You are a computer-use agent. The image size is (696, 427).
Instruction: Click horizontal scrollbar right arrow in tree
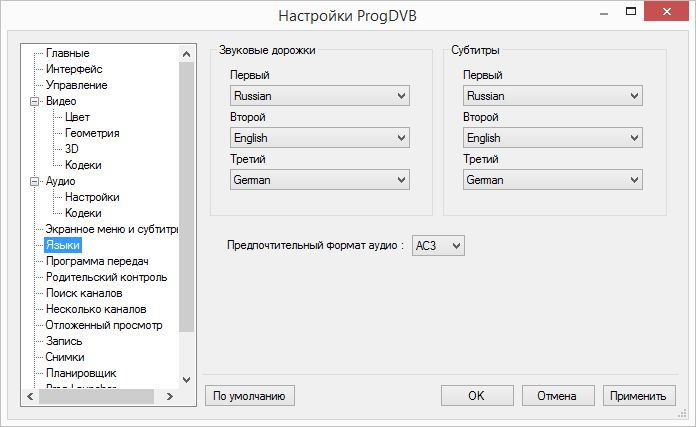coord(171,397)
